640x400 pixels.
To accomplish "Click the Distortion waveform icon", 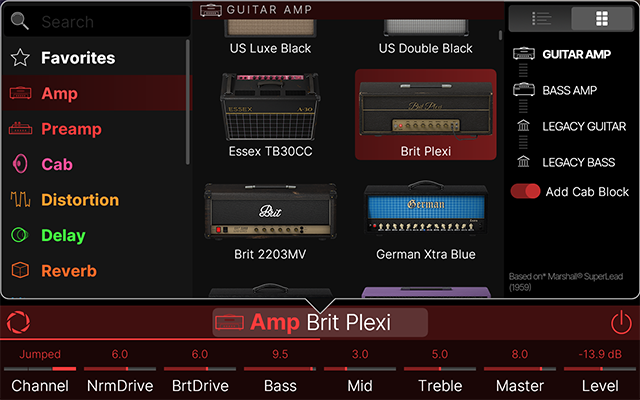I will pos(20,200).
